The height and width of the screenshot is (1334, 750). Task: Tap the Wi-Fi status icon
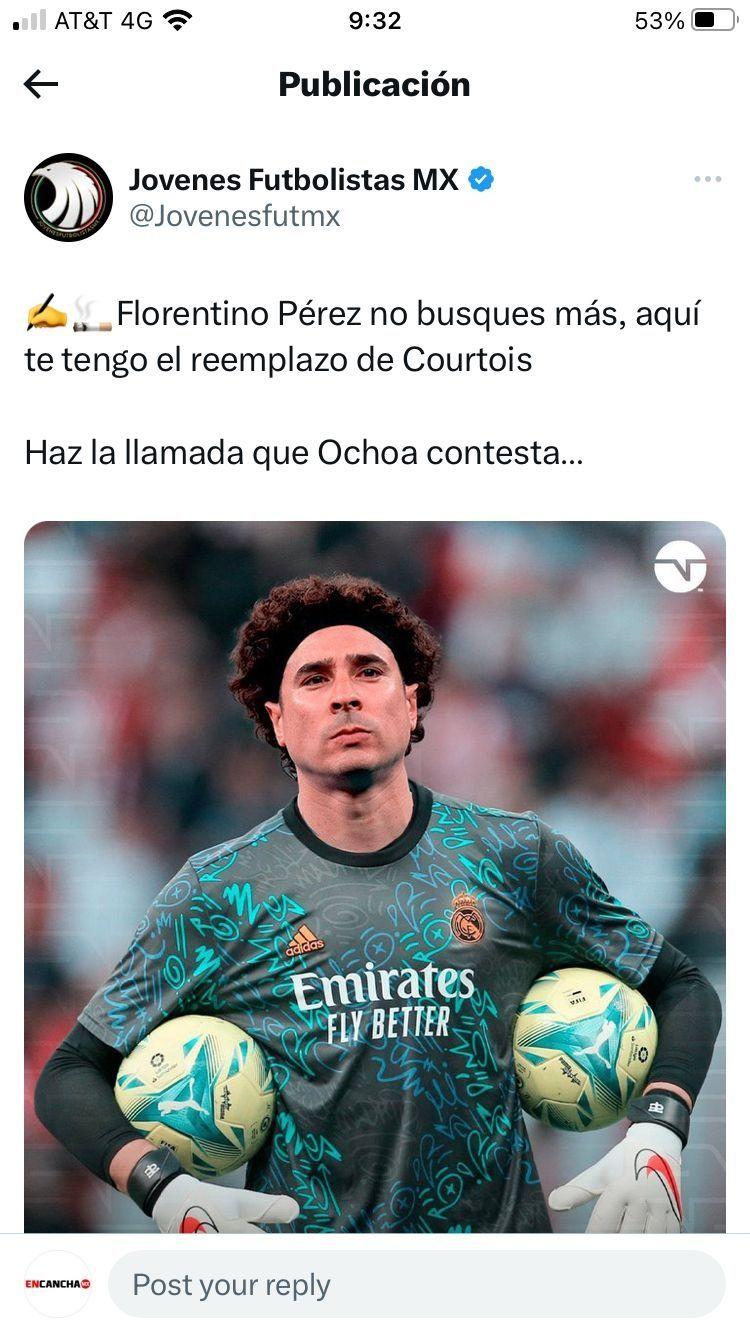click(x=178, y=20)
